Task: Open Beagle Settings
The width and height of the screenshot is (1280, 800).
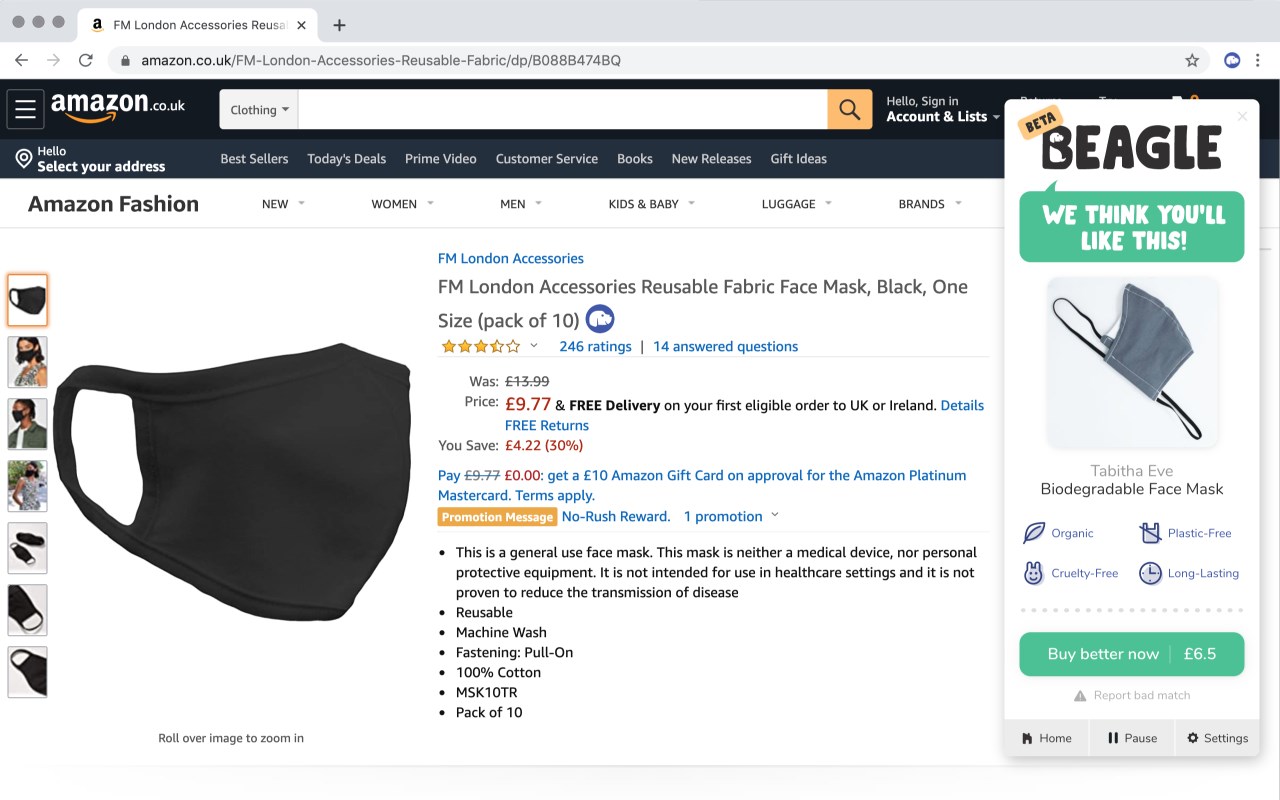Action: pyautogui.click(x=1217, y=738)
